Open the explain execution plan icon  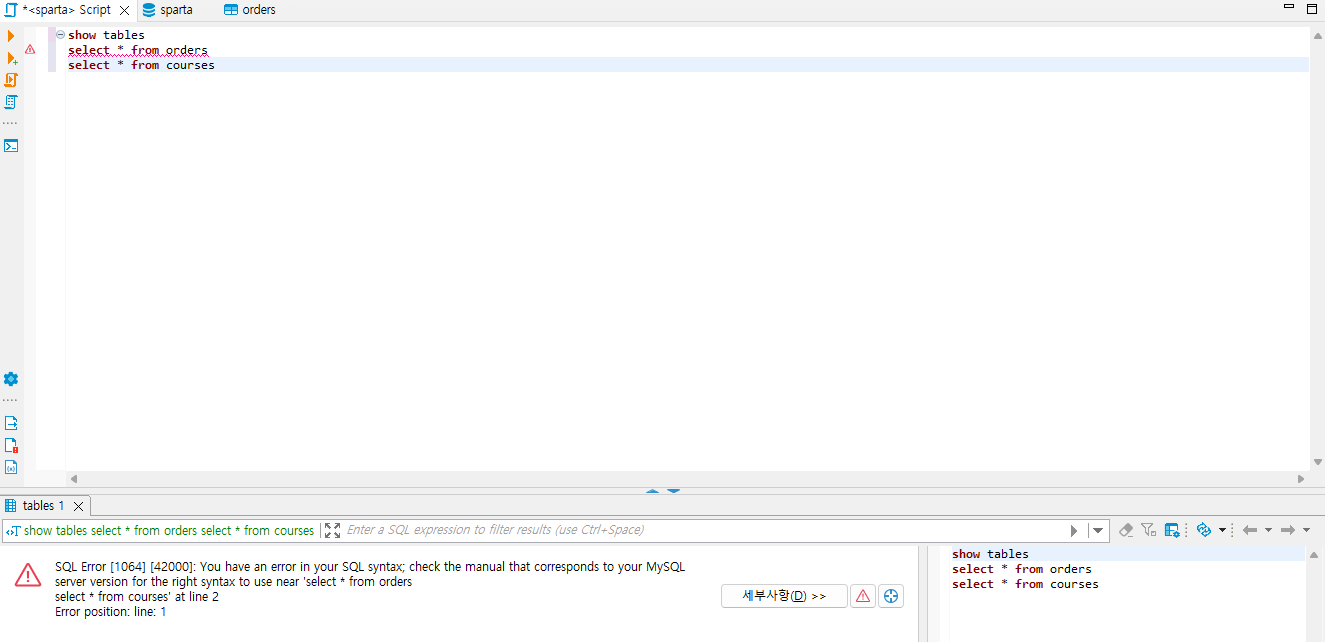click(x=11, y=102)
